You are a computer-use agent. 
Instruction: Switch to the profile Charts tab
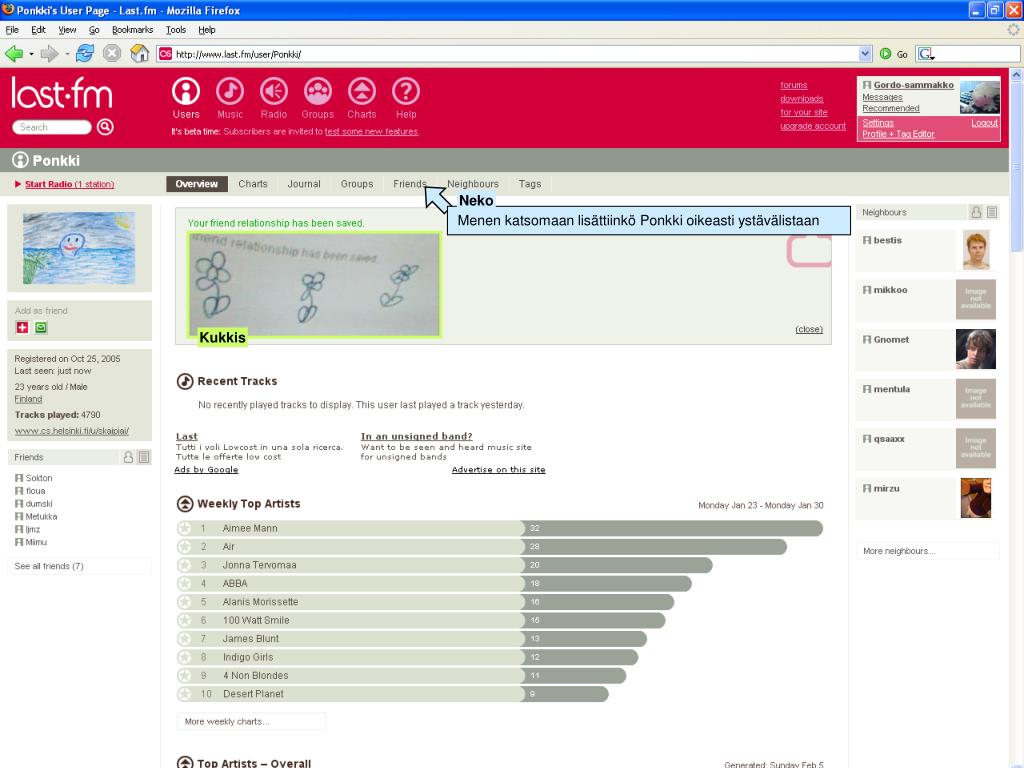coord(253,184)
